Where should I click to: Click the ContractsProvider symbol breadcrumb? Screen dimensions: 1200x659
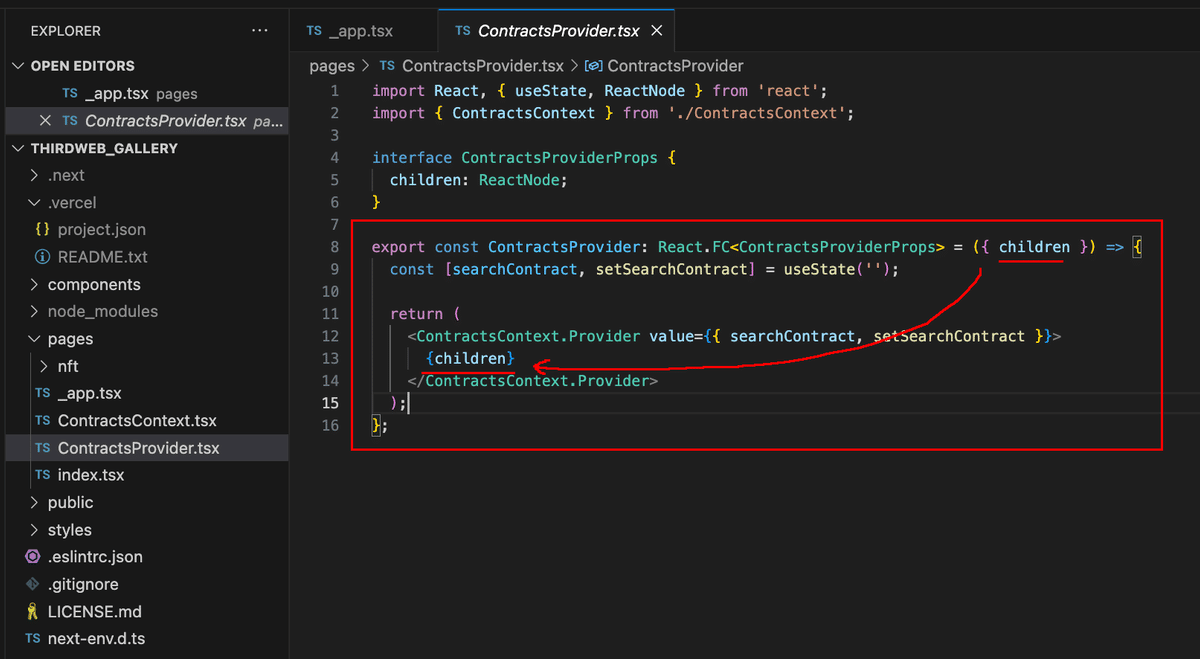click(675, 66)
